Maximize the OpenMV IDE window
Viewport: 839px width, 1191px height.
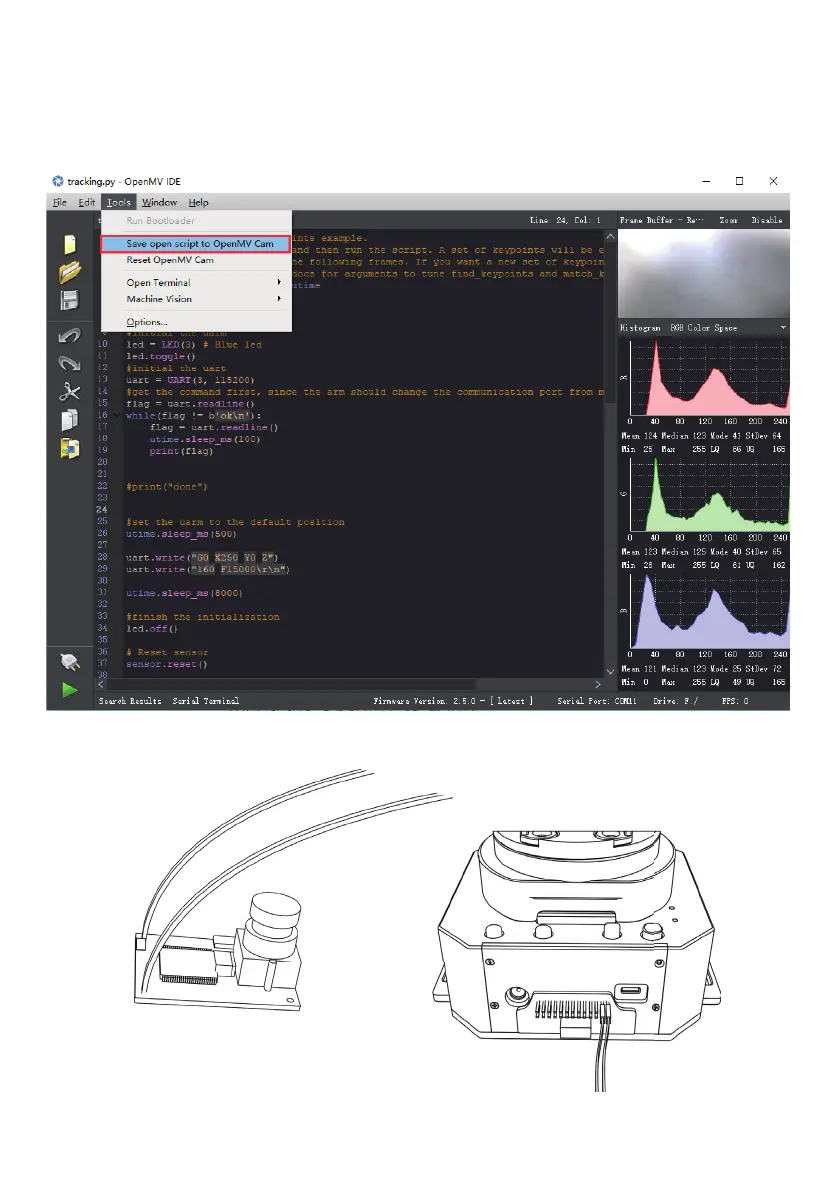point(740,181)
